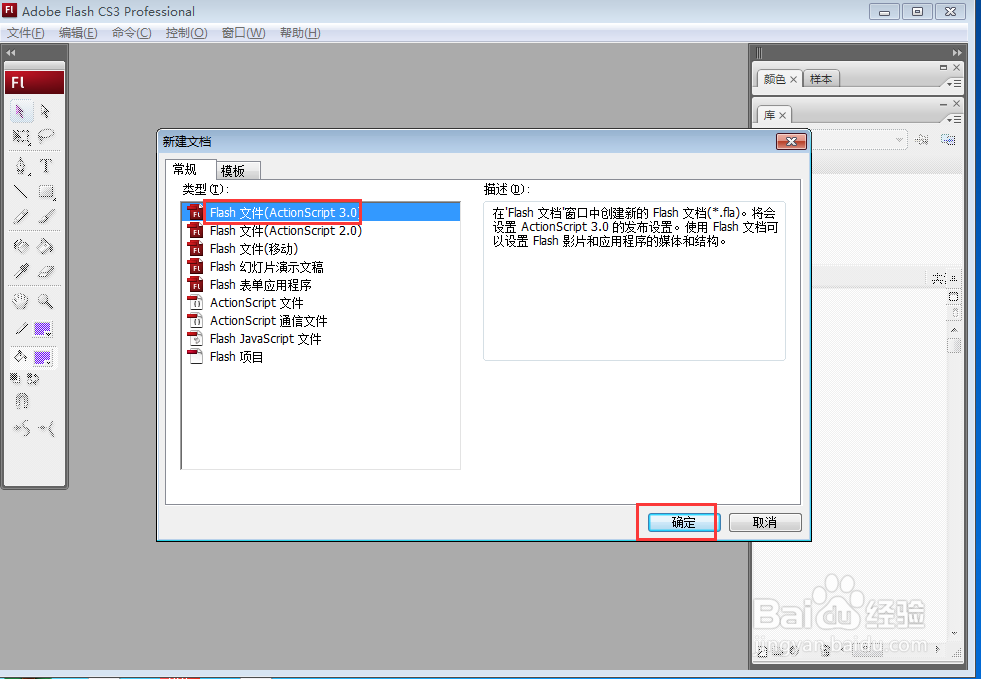Select the Zoom magnifier tool
The image size is (981, 679).
click(x=45, y=301)
